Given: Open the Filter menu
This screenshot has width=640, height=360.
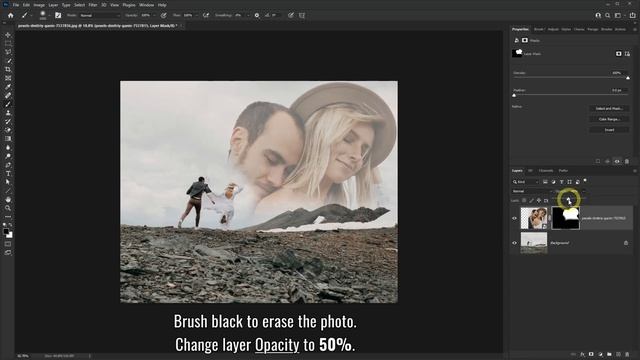Looking at the screenshot, I should (x=93, y=5).
